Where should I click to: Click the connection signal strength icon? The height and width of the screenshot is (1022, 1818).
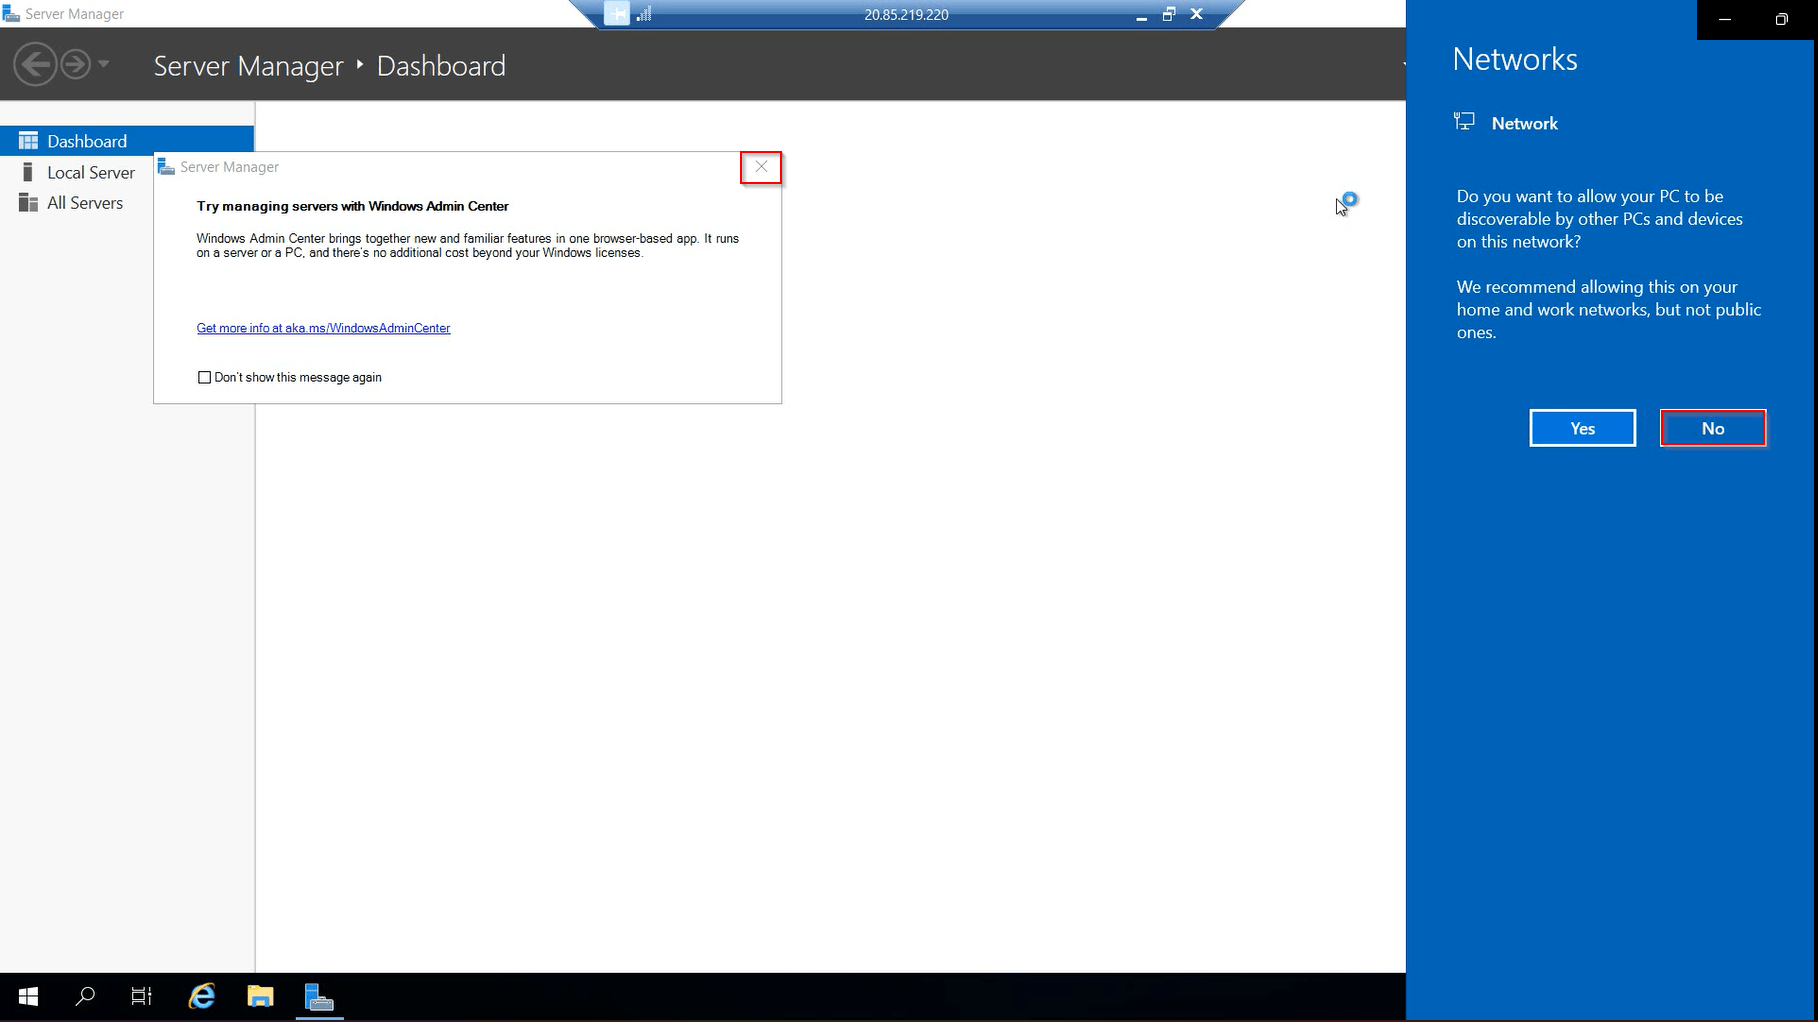click(644, 14)
